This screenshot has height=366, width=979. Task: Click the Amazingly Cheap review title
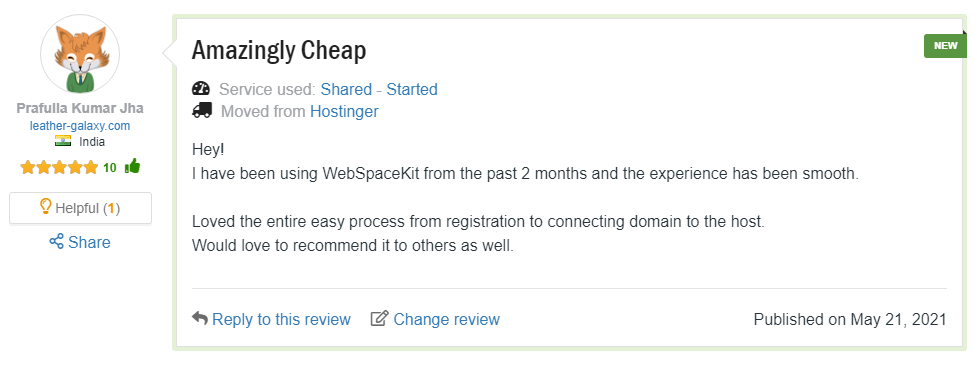tap(278, 51)
